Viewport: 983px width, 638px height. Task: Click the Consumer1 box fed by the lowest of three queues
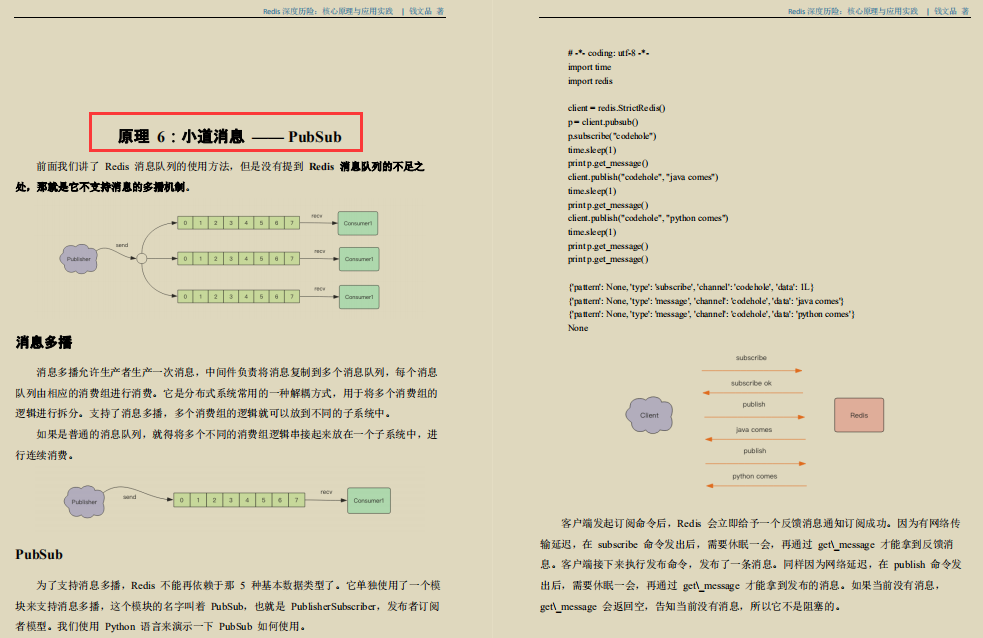[359, 297]
